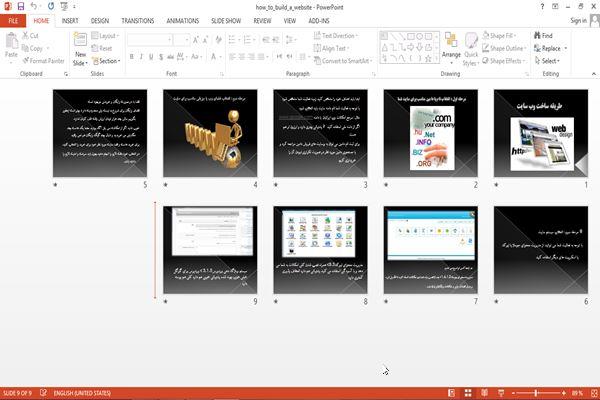Start slideshow from beginning via Quick Access icon
The height and width of the screenshot is (400, 600).
pyautogui.click(x=64, y=6)
